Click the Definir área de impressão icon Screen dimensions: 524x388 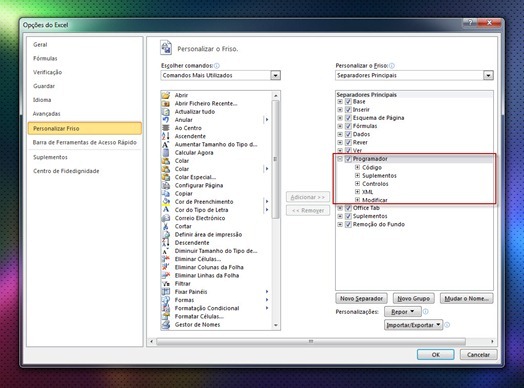tap(166, 235)
